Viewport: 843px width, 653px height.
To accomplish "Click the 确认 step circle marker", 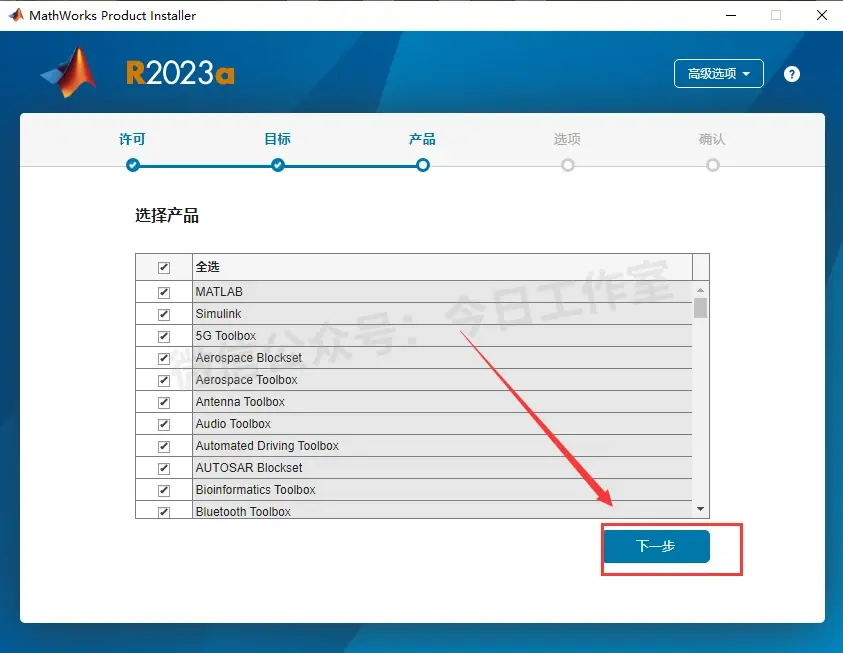I will (x=713, y=165).
